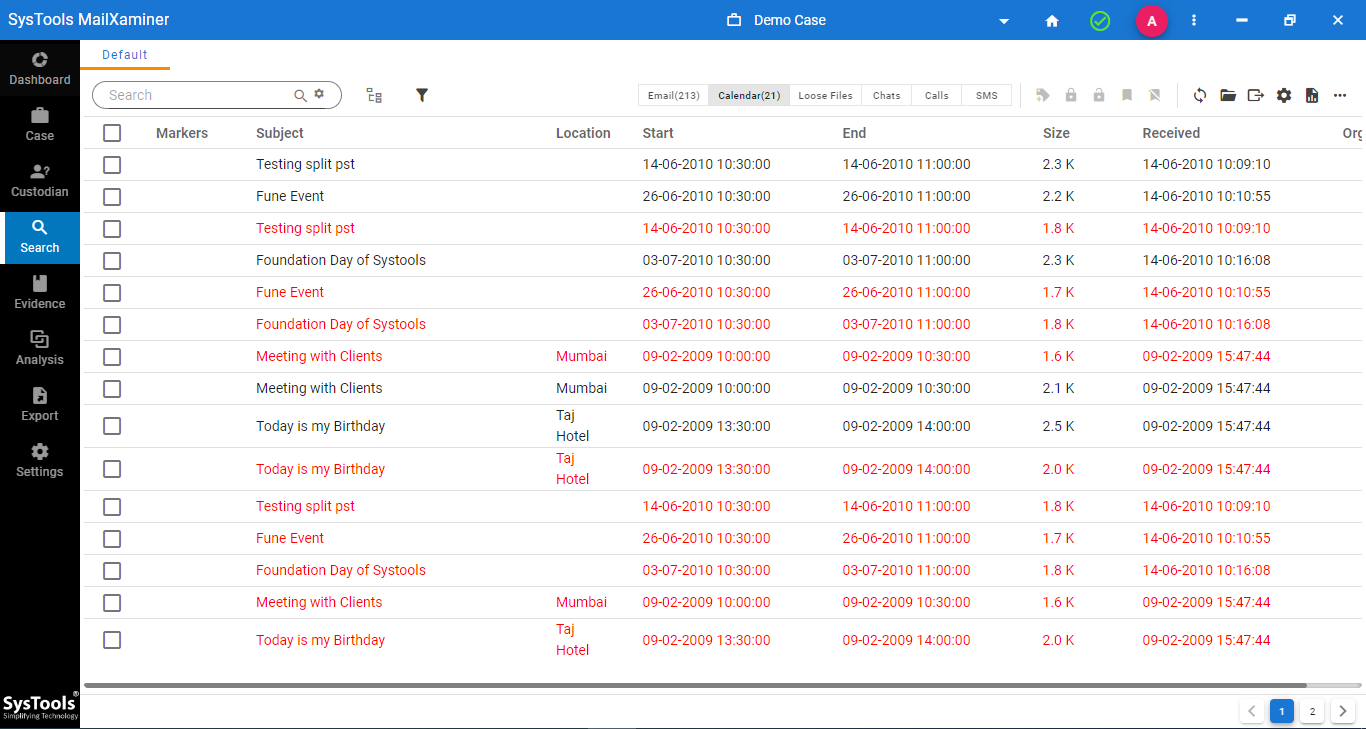Go to page 2
The height and width of the screenshot is (729, 1366).
[1312, 711]
